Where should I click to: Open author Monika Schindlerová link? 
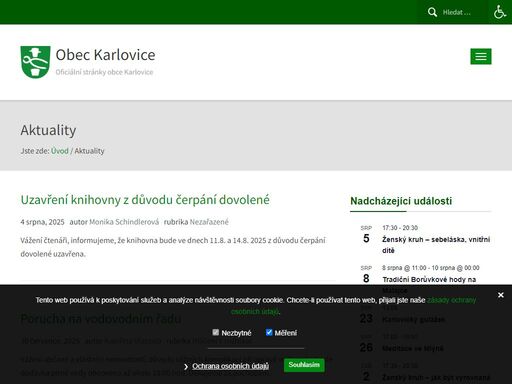[x=124, y=222]
